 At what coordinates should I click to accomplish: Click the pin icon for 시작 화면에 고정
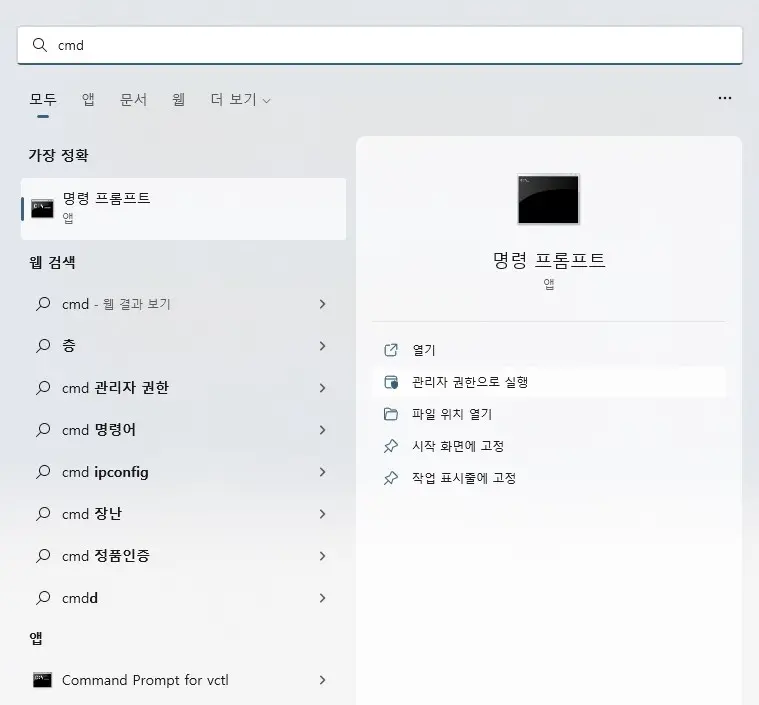click(391, 446)
